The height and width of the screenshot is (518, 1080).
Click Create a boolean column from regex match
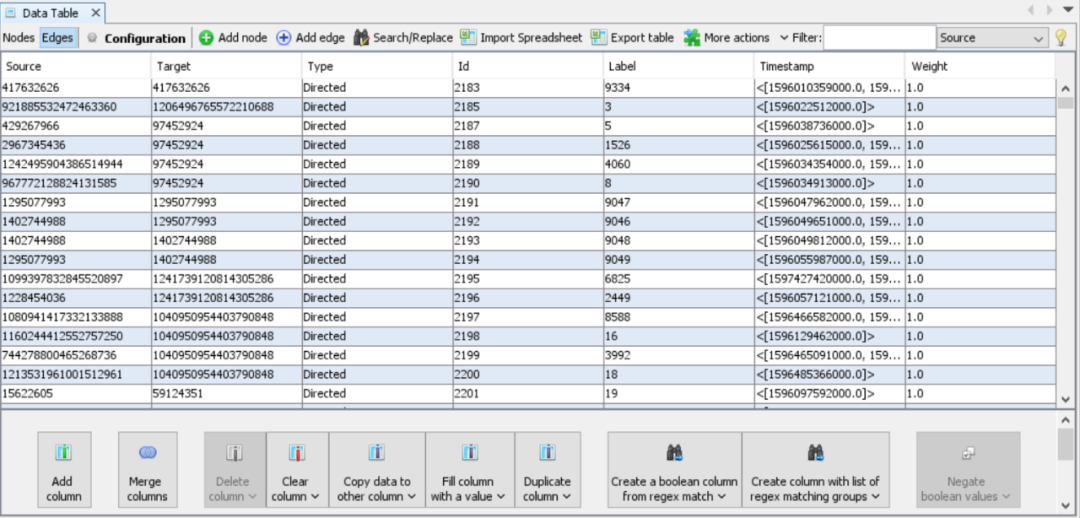674,469
